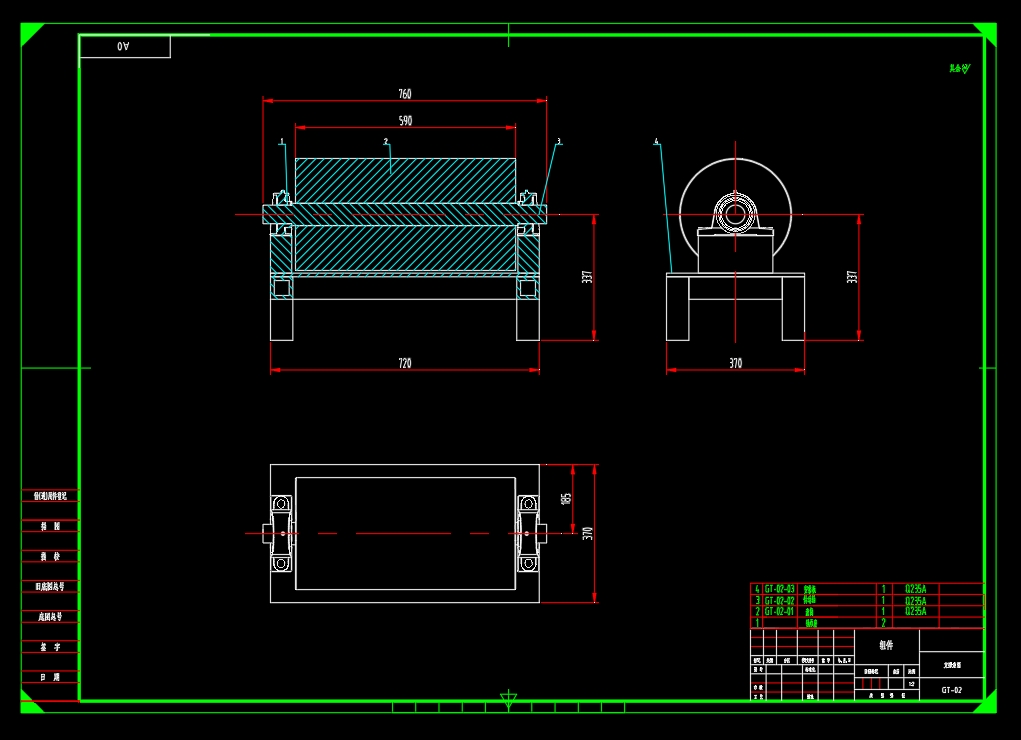Select the green surface finish note at top right
The width and height of the screenshot is (1021, 740).
[959, 68]
